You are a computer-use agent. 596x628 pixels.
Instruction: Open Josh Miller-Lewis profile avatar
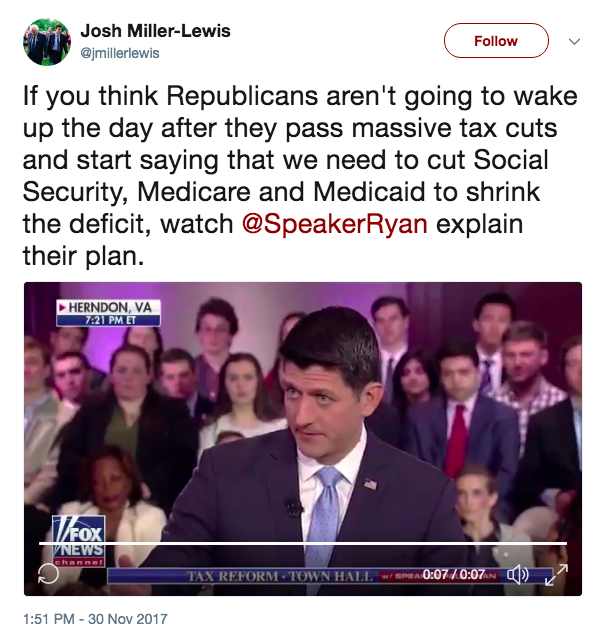pos(47,42)
